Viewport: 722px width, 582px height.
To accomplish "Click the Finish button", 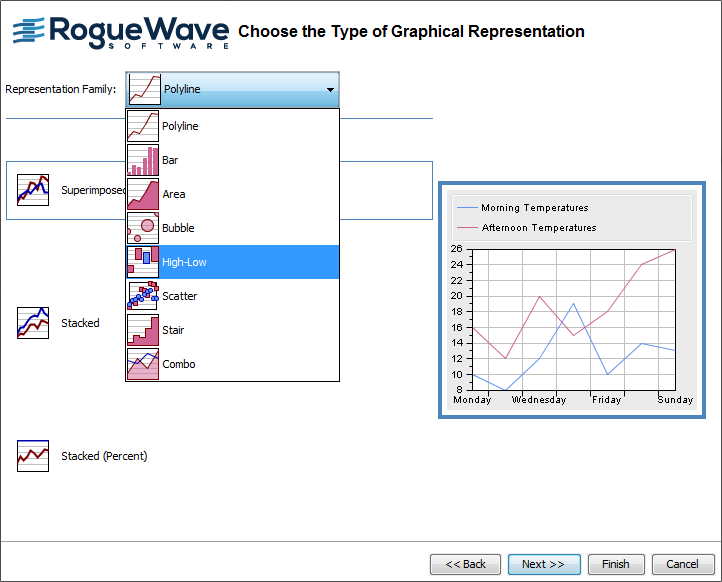I will coord(615,564).
